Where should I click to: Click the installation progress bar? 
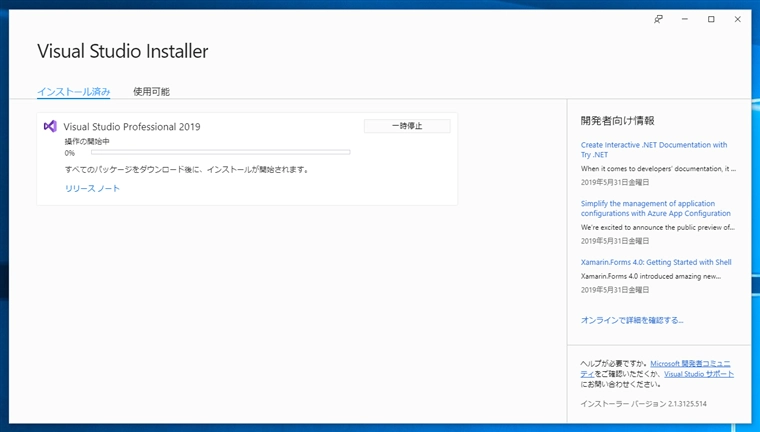point(221,152)
